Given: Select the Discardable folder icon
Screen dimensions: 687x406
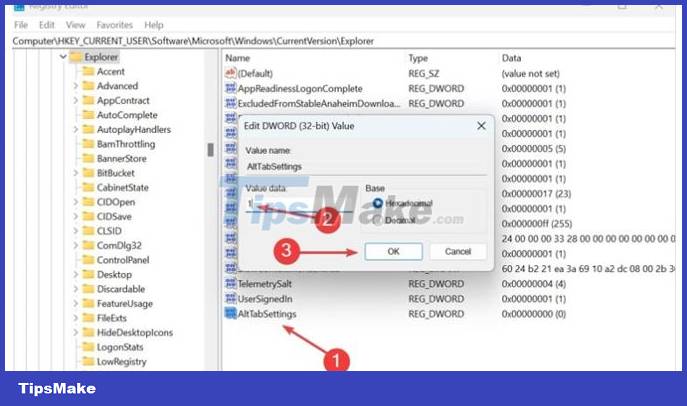Looking at the screenshot, I should click(89, 289).
